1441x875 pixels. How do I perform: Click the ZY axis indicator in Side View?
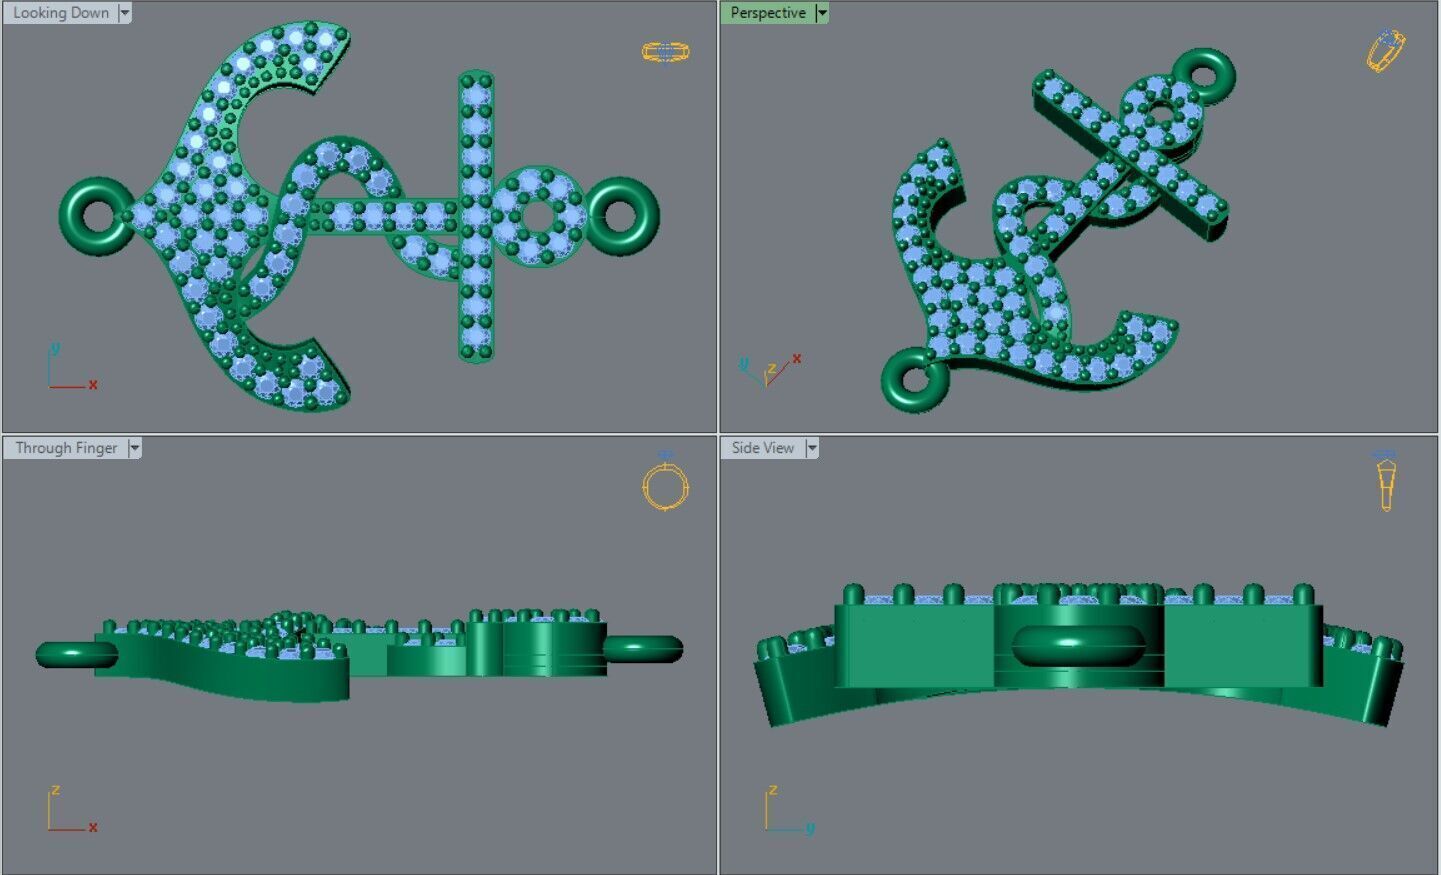pyautogui.click(x=790, y=809)
